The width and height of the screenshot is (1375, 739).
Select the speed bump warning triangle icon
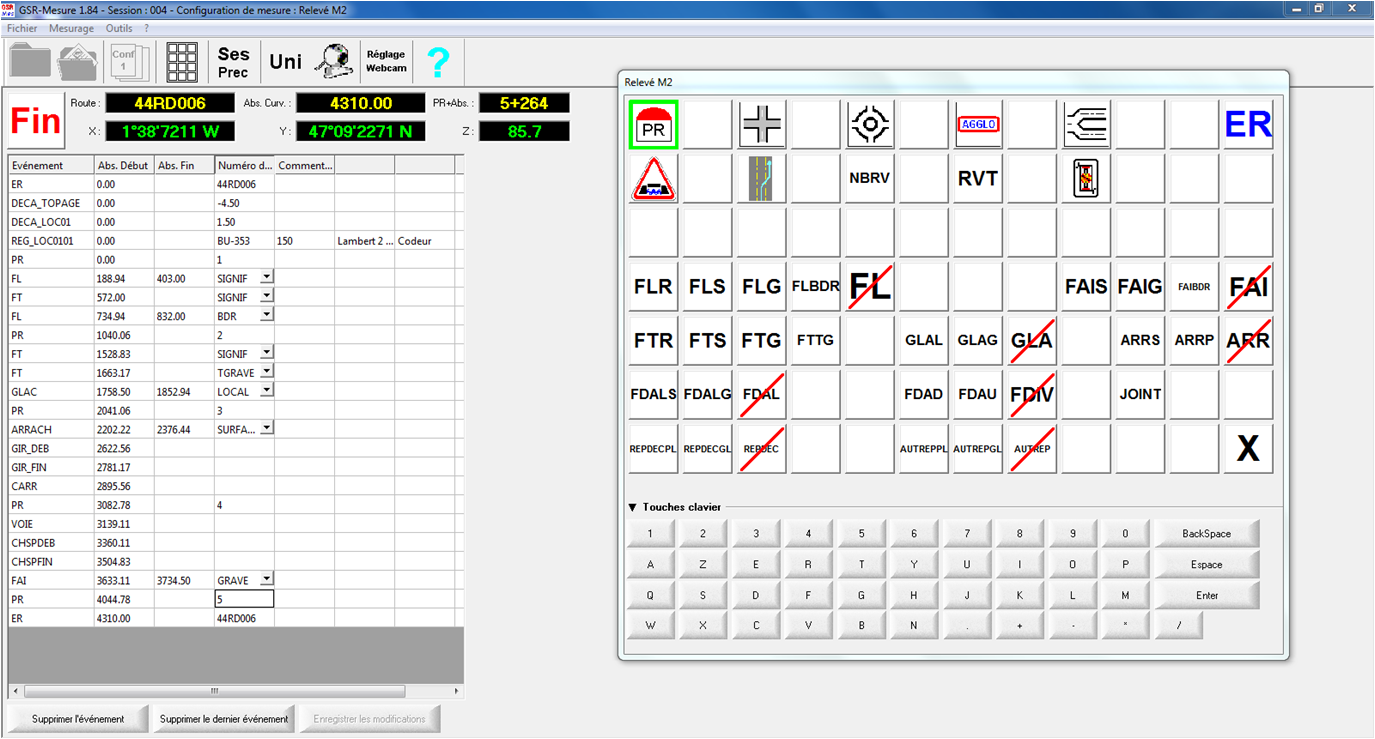point(653,179)
